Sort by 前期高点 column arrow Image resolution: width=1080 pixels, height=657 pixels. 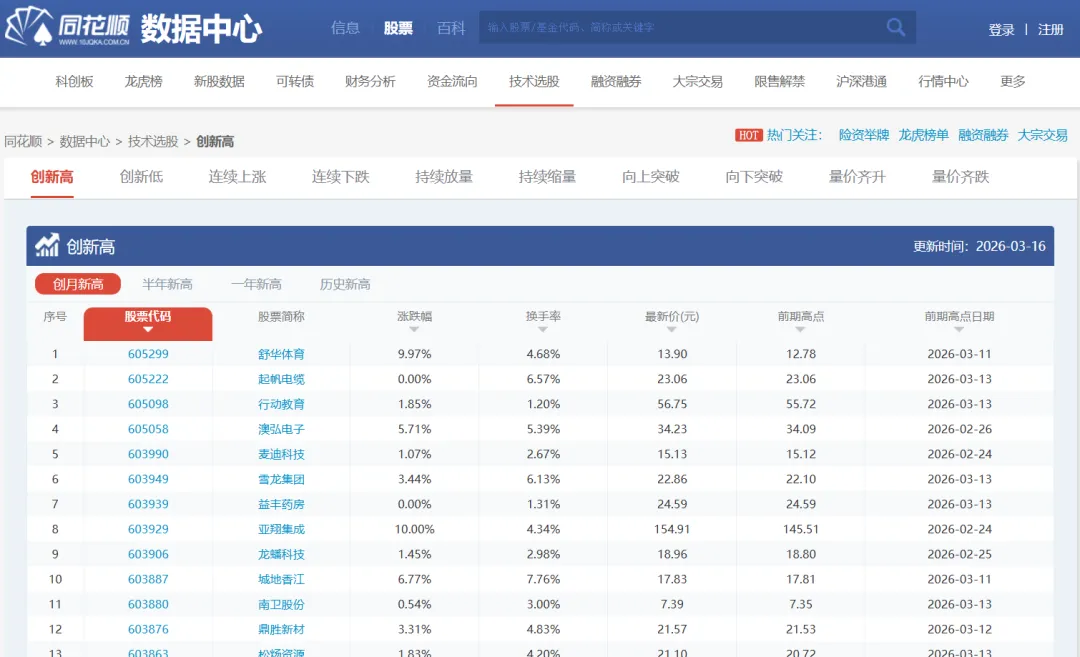[800, 330]
